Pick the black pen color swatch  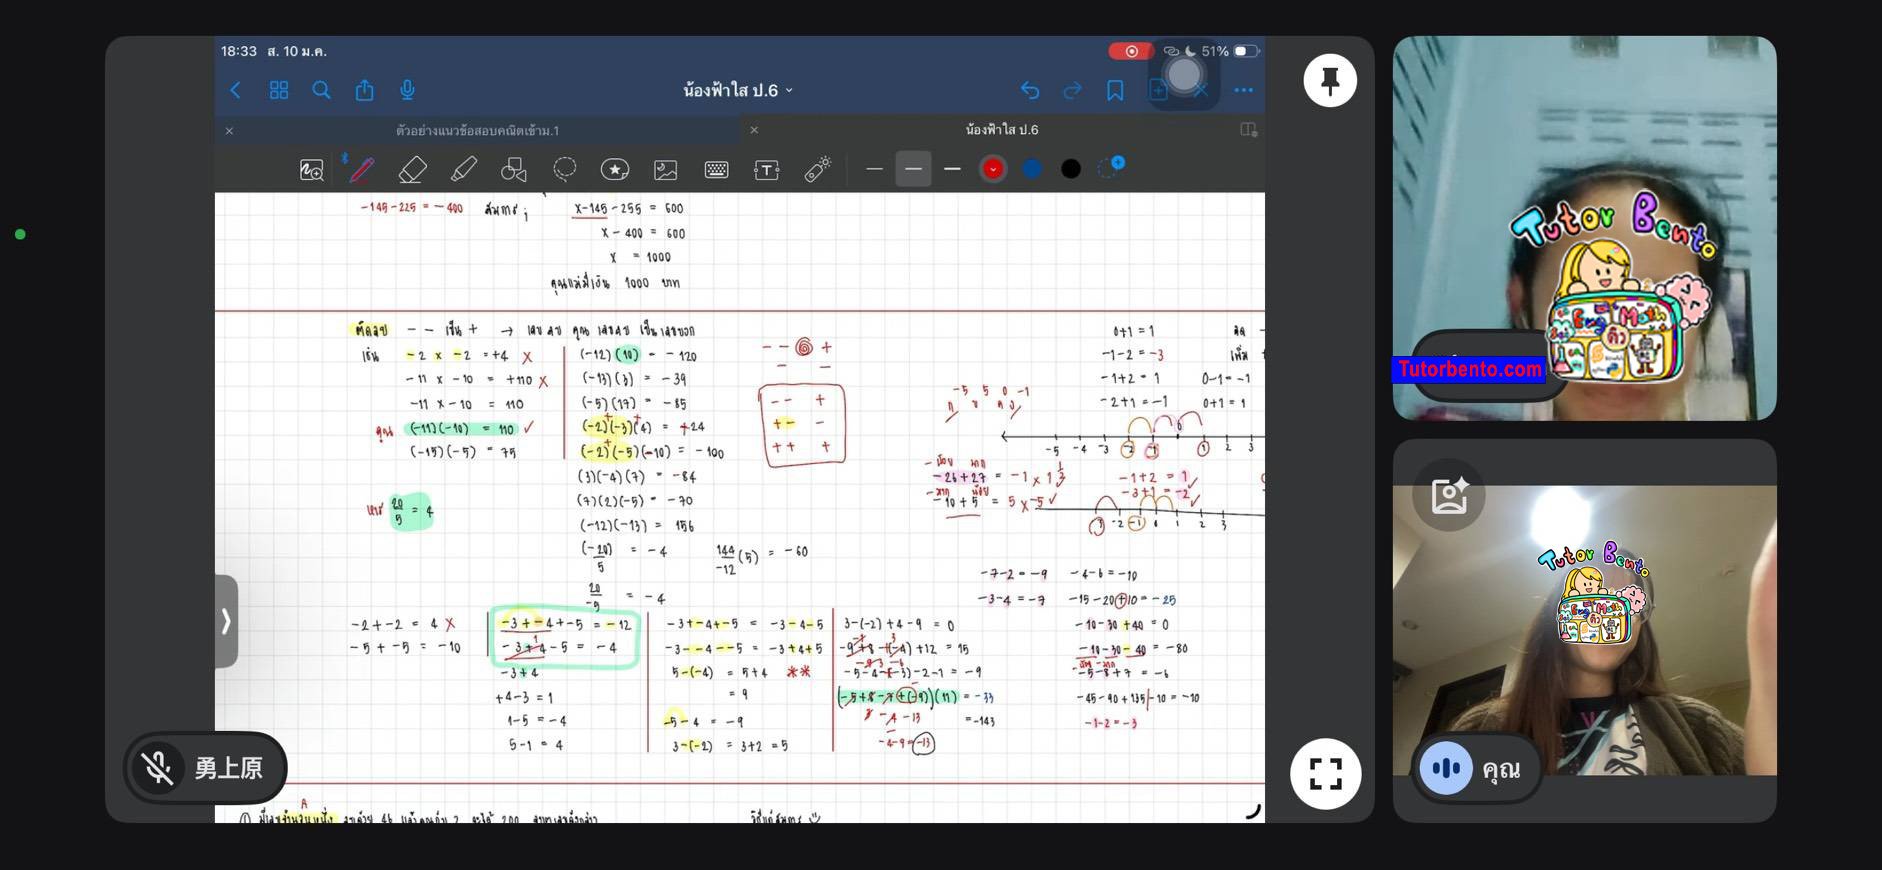[x=1071, y=169]
